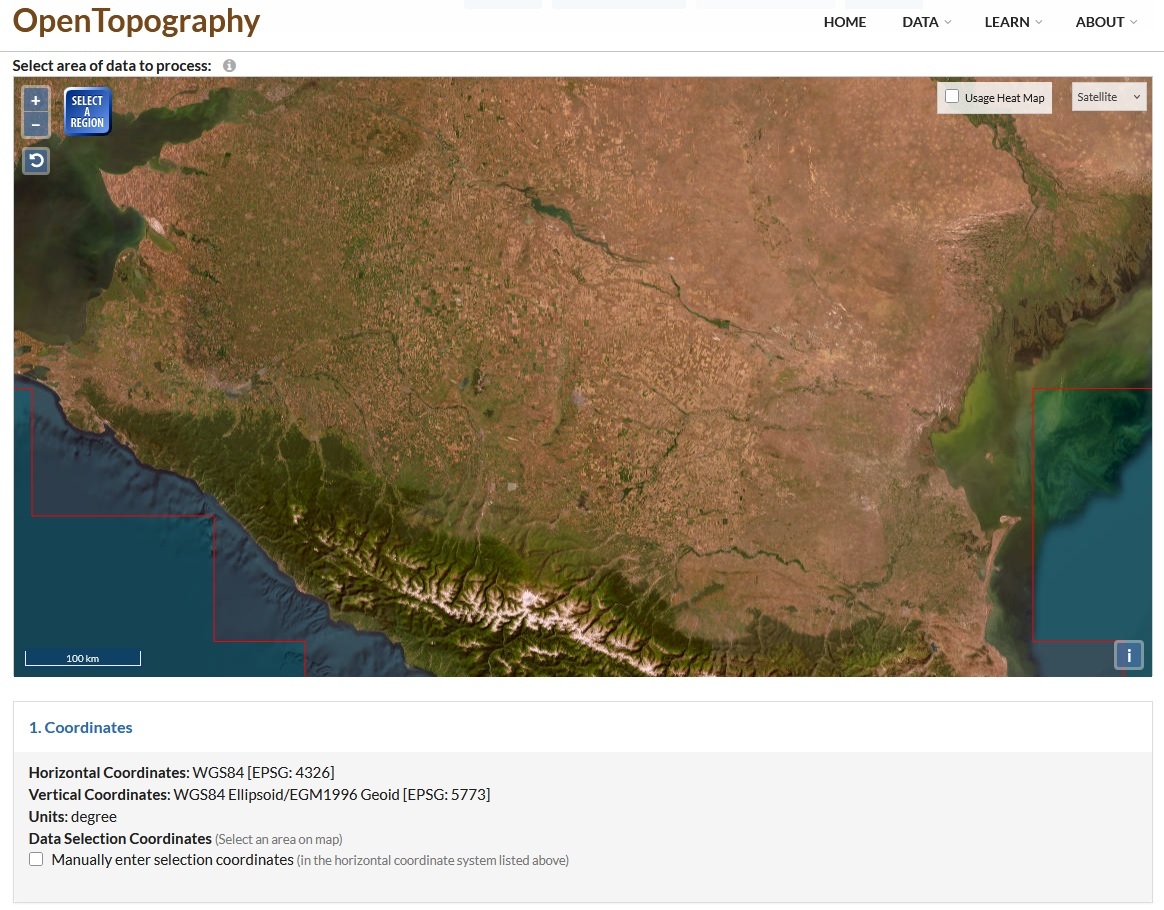Show map attribution via the 'i' button
The height and width of the screenshot is (910, 1164).
coord(1129,655)
